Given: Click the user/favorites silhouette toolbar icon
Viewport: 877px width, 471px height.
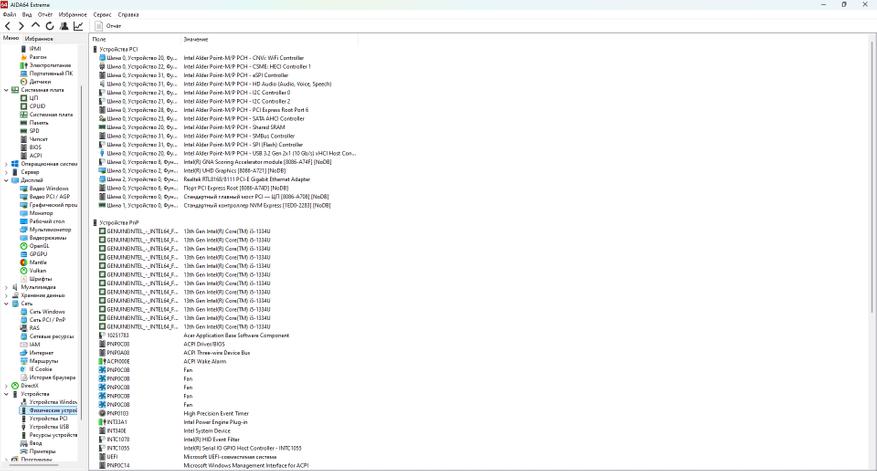Looking at the screenshot, I should [x=64, y=26].
